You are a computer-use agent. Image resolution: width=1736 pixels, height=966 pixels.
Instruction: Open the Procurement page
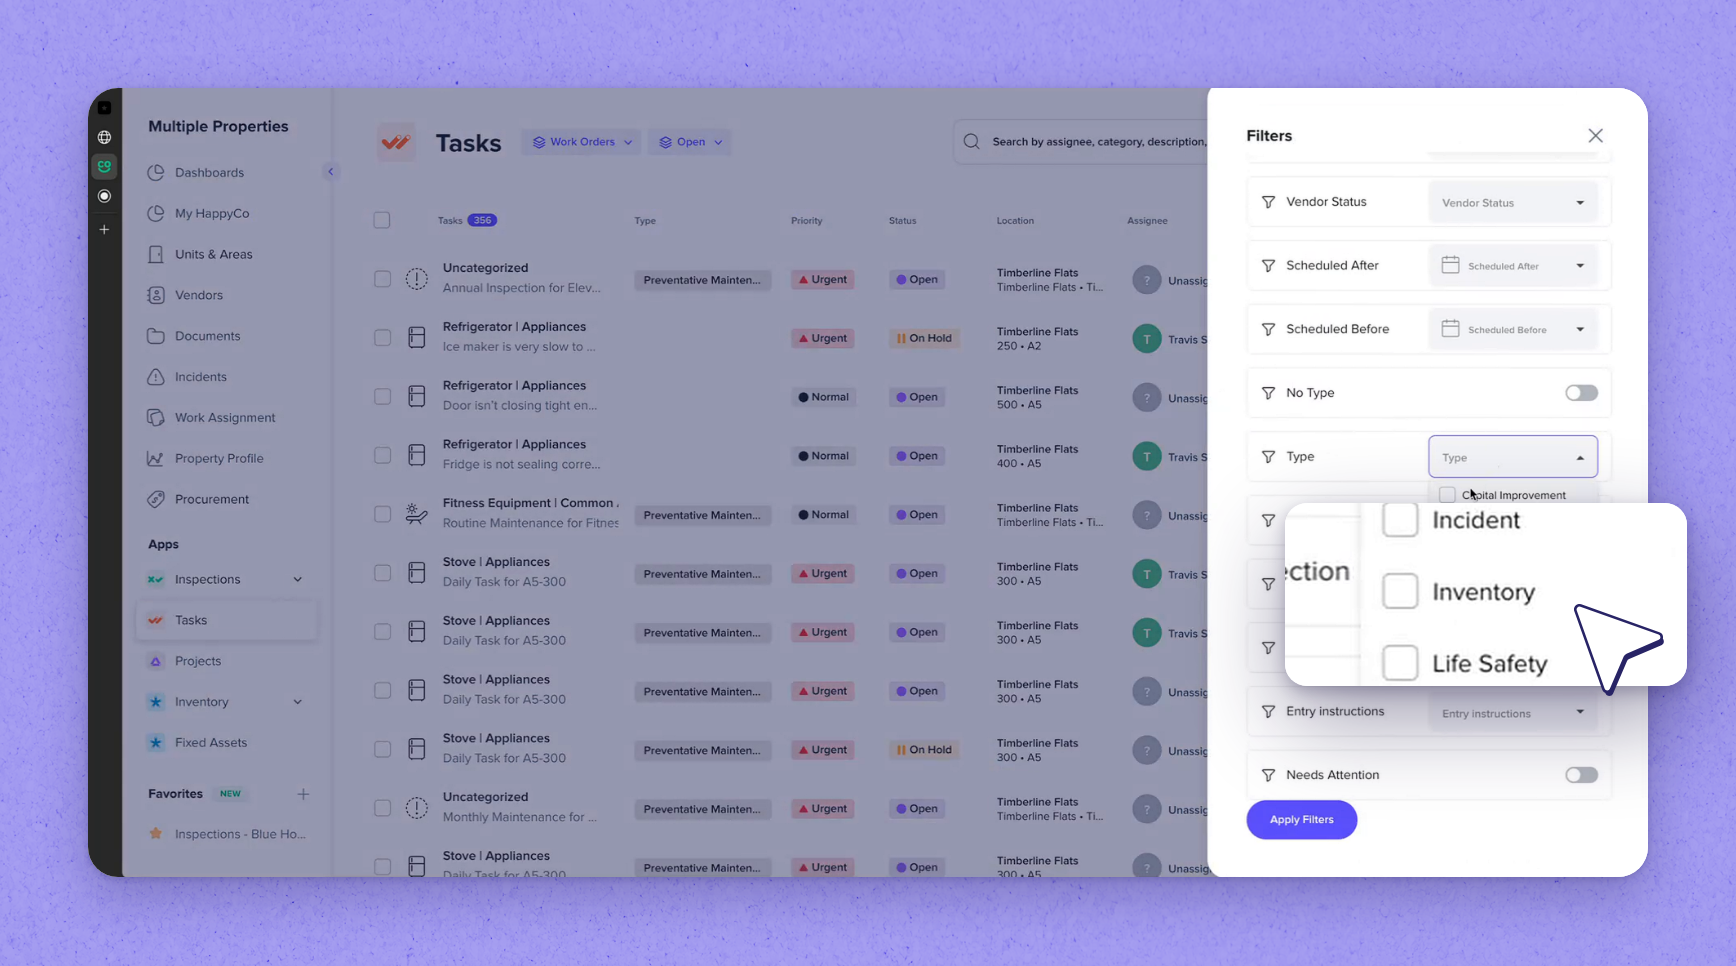pos(212,499)
